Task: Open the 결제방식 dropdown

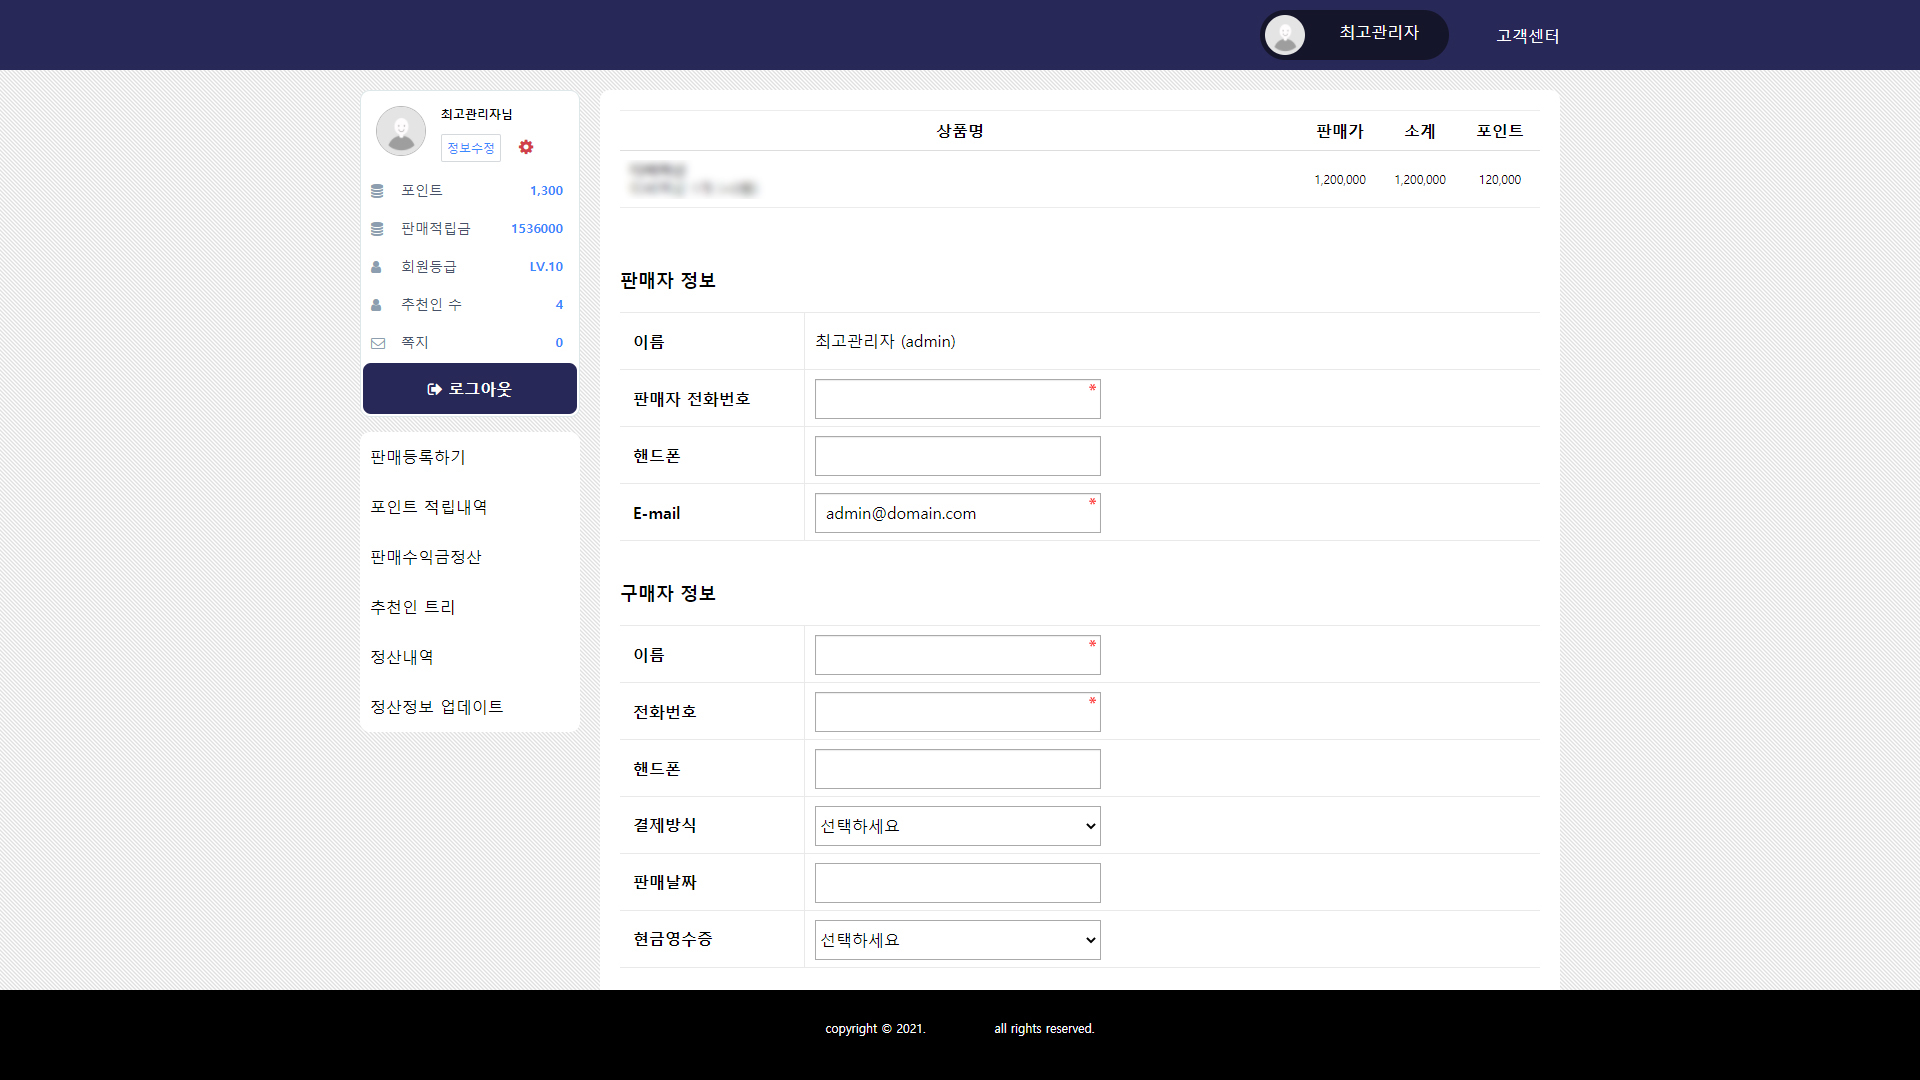Action: point(957,826)
